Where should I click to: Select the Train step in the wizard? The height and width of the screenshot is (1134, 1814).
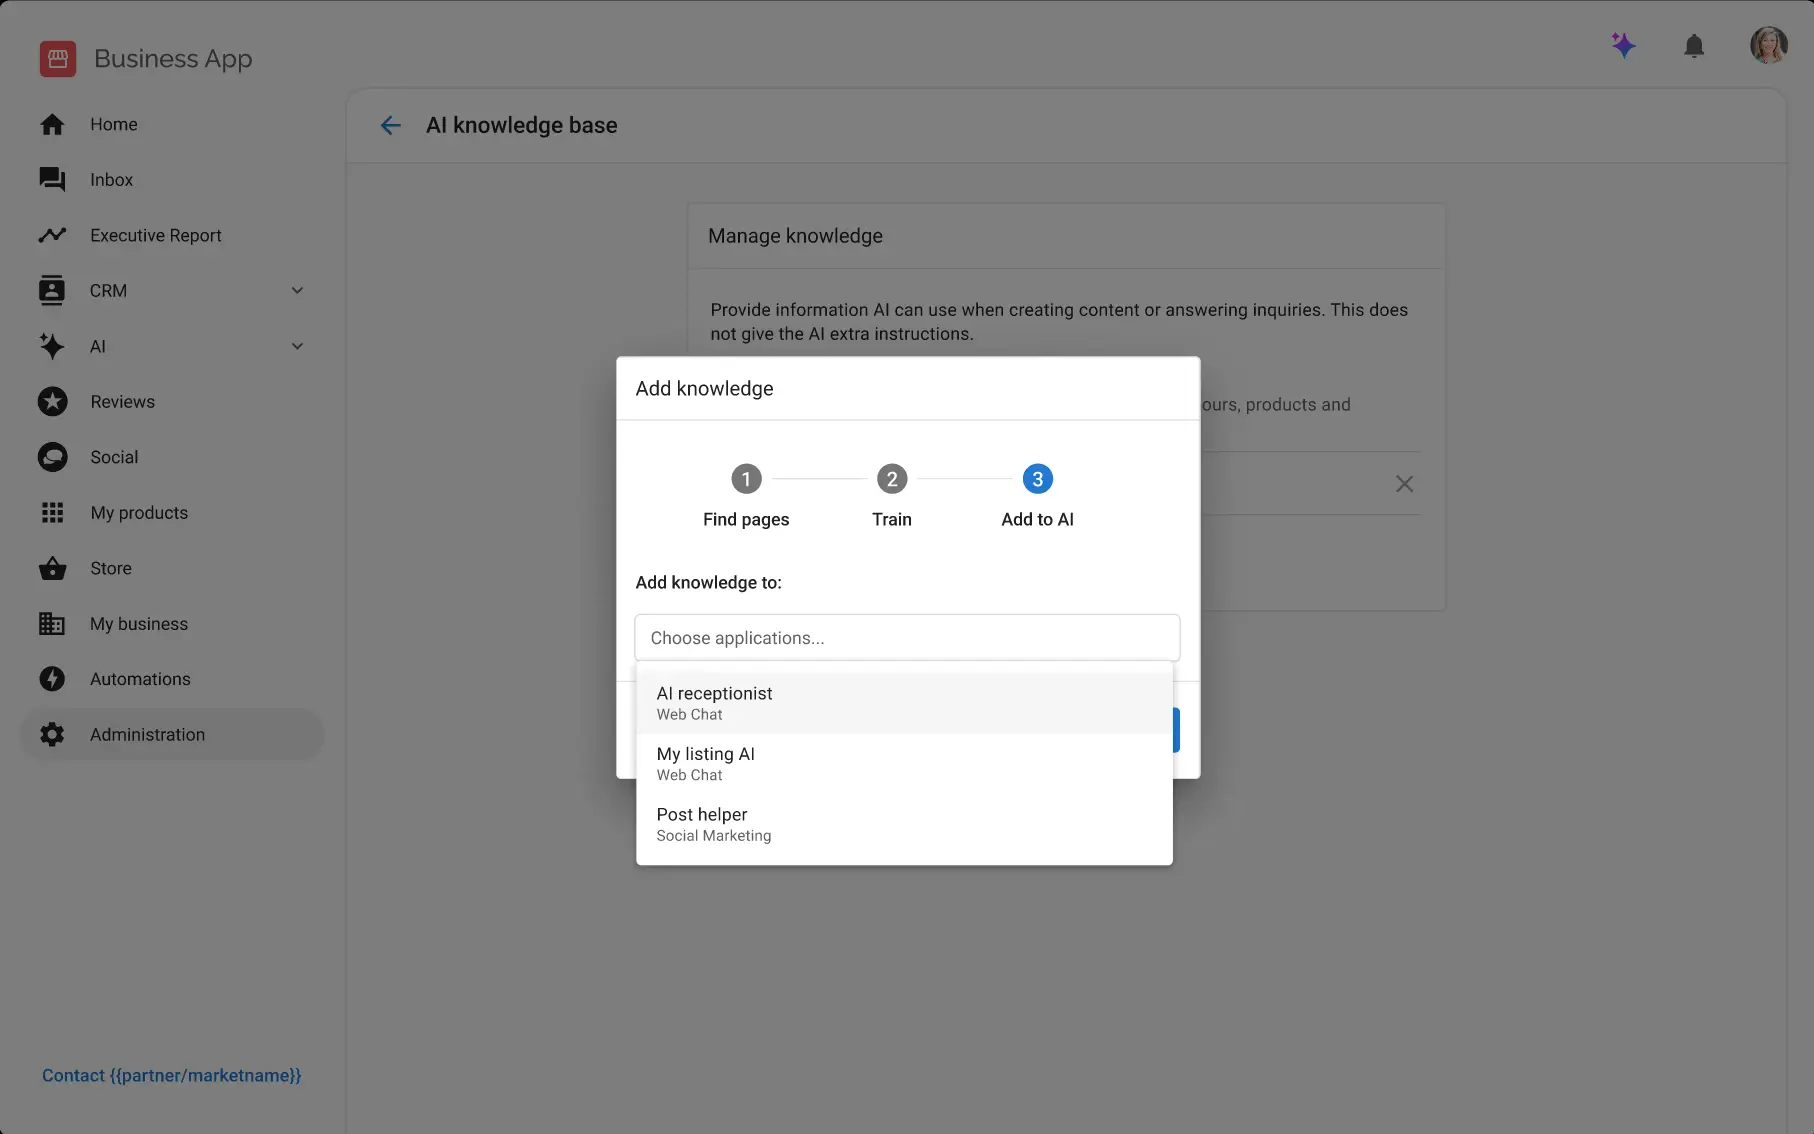tap(891, 479)
